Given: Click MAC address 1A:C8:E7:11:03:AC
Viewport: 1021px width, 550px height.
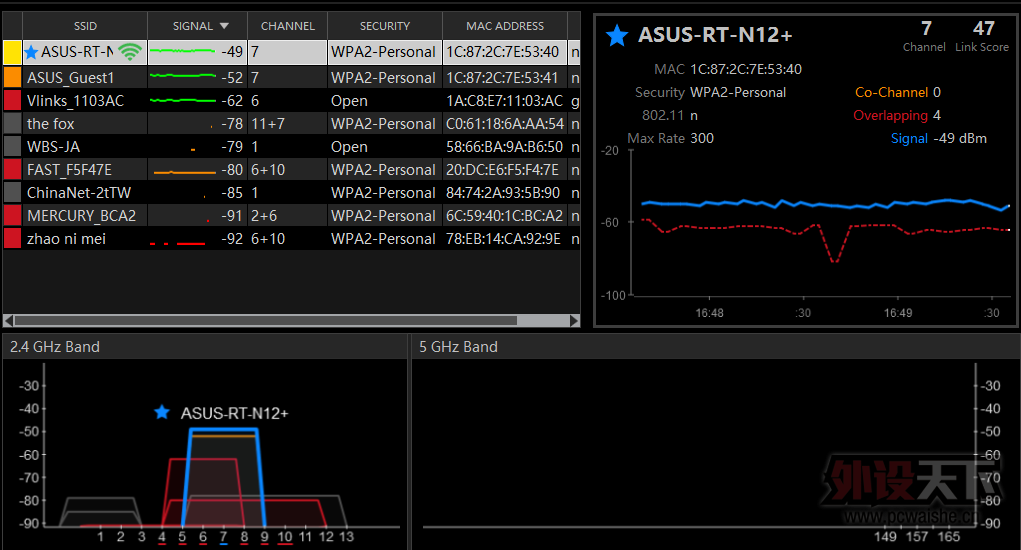Looking at the screenshot, I should (x=504, y=100).
